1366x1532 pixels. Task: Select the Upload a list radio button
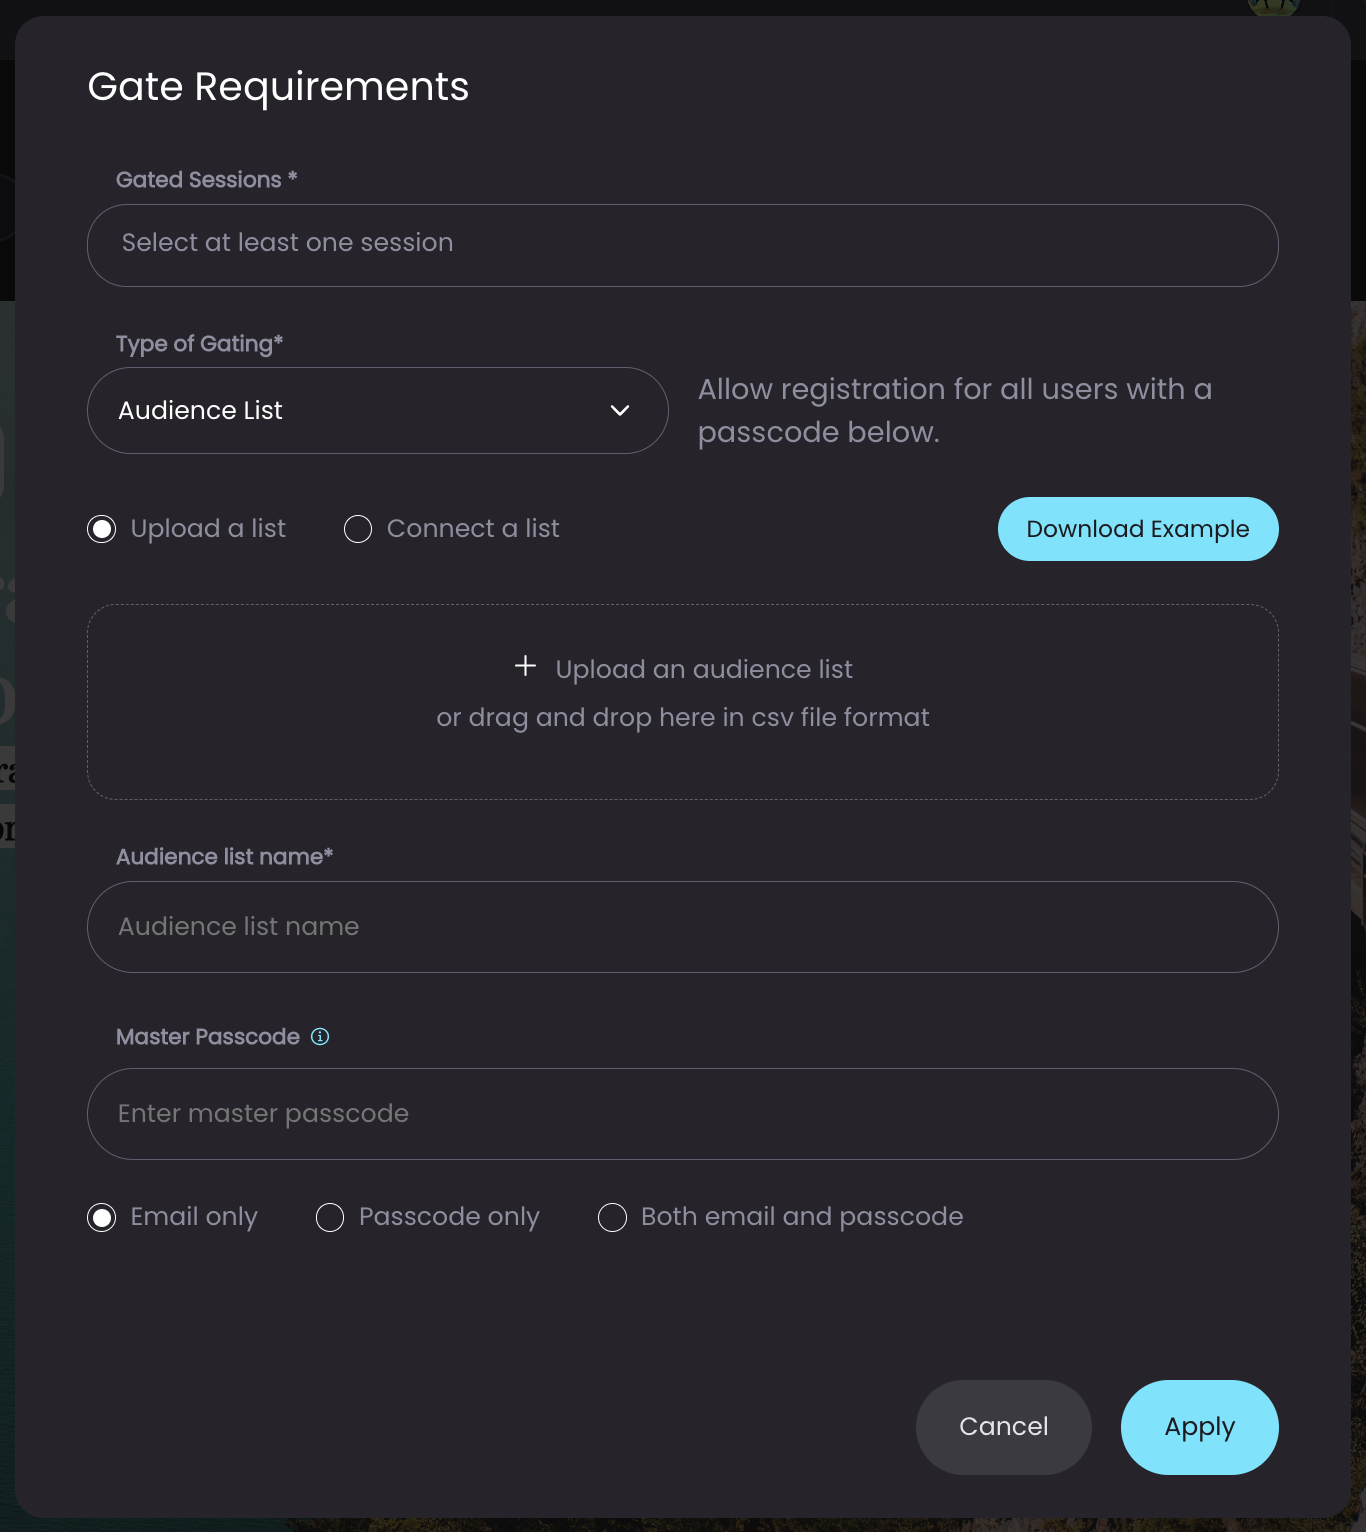(x=102, y=529)
